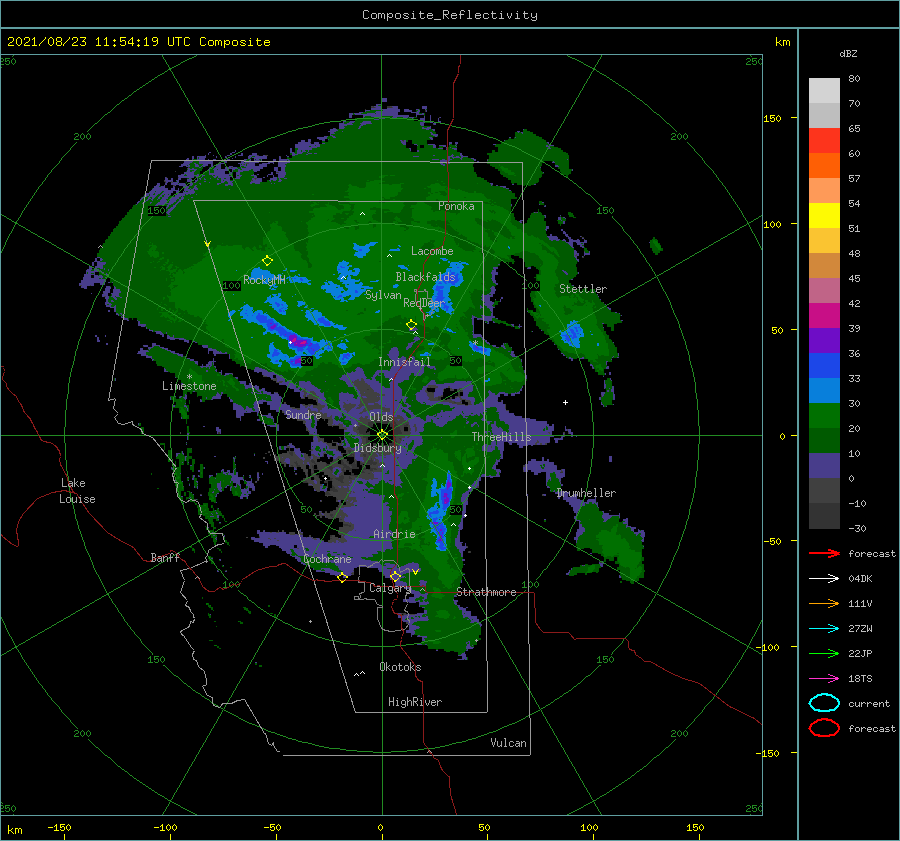900x841 pixels.
Task: Select the 80 dBZ color swatch
Action: coord(824,90)
